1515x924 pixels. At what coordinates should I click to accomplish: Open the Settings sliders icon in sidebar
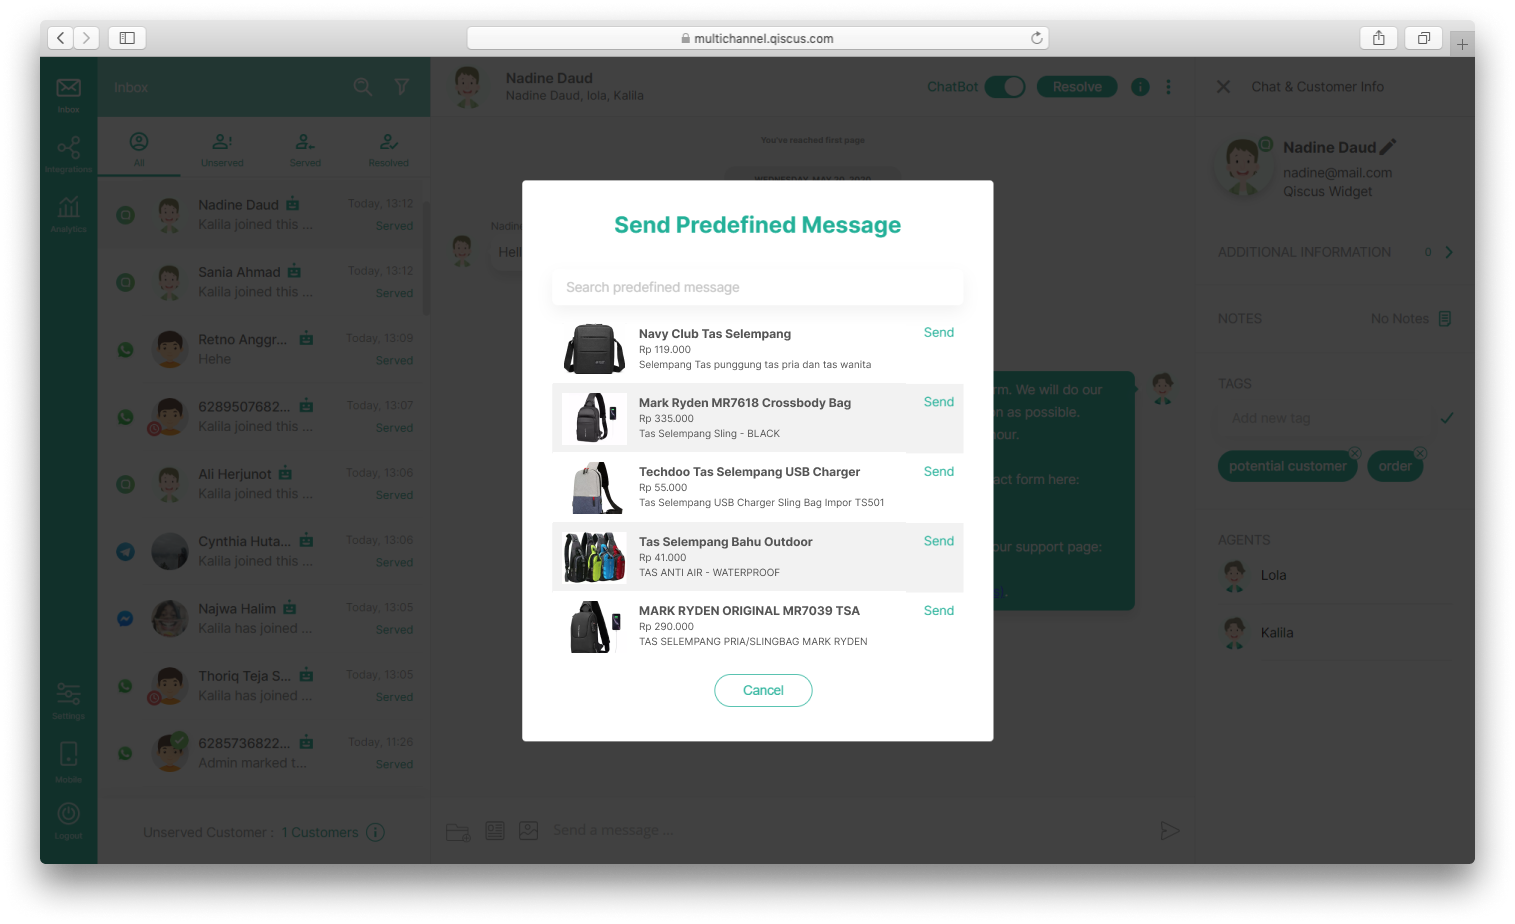68,694
